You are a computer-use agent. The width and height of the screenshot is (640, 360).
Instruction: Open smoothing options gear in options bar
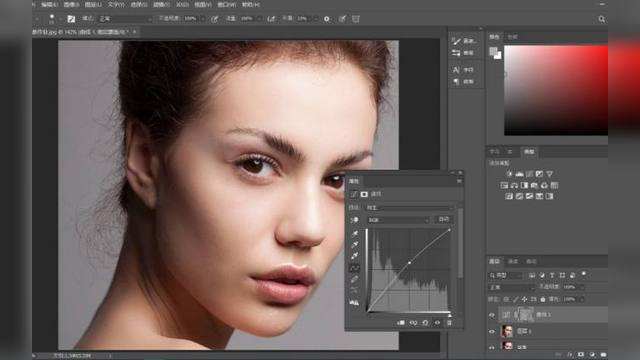pos(327,19)
